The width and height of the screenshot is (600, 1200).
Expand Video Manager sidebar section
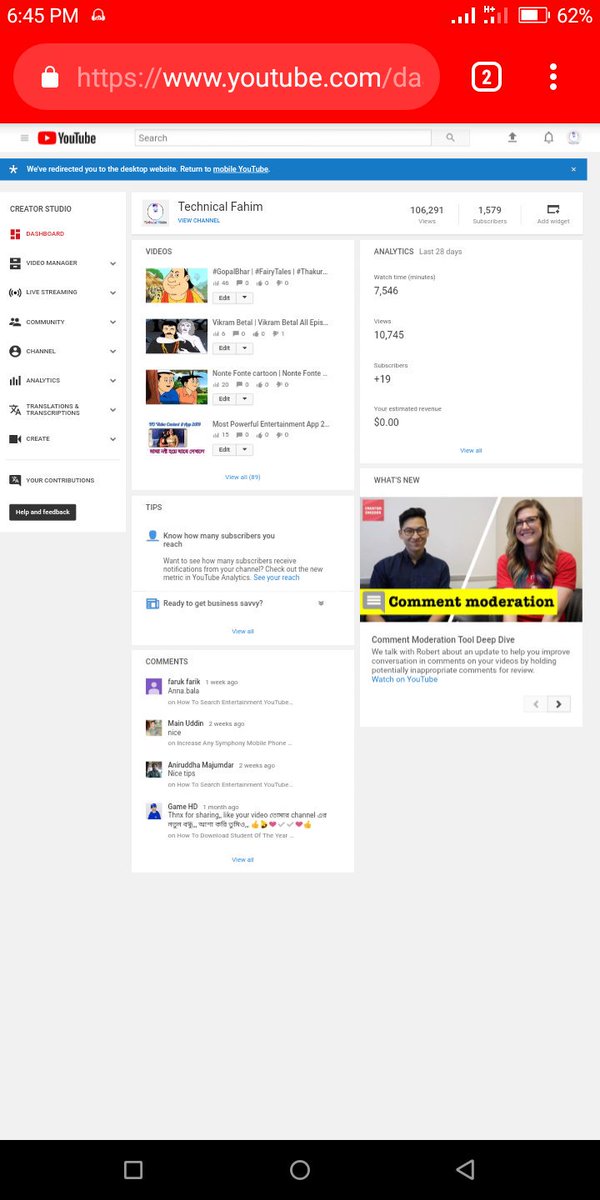point(113,263)
